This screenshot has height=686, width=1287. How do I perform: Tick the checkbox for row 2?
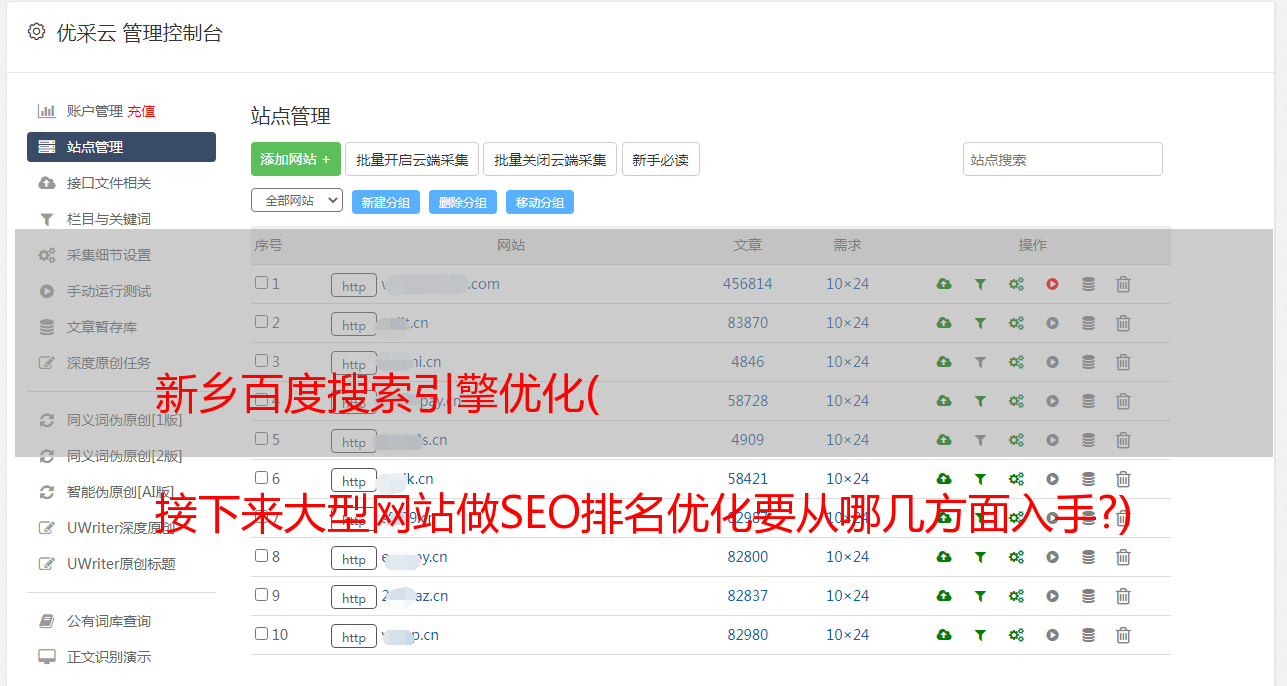pyautogui.click(x=261, y=322)
